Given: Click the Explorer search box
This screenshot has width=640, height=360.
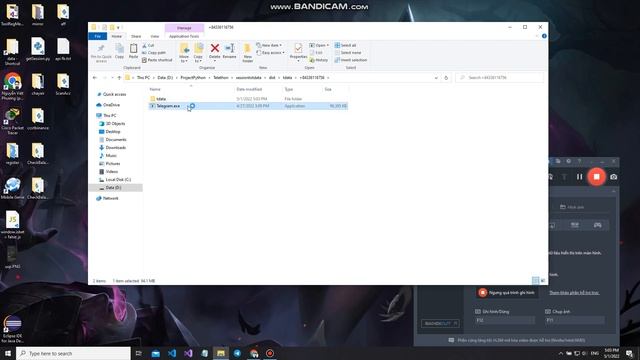Looking at the screenshot, I should 499,78.
